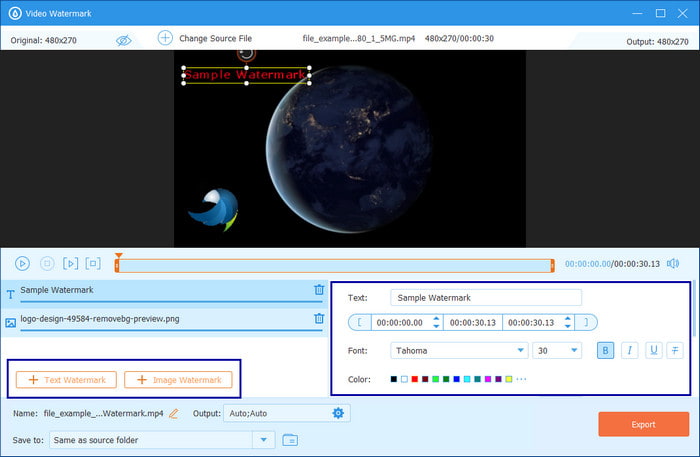Click the volume speaker icon
This screenshot has width=700, height=457.
pos(672,264)
